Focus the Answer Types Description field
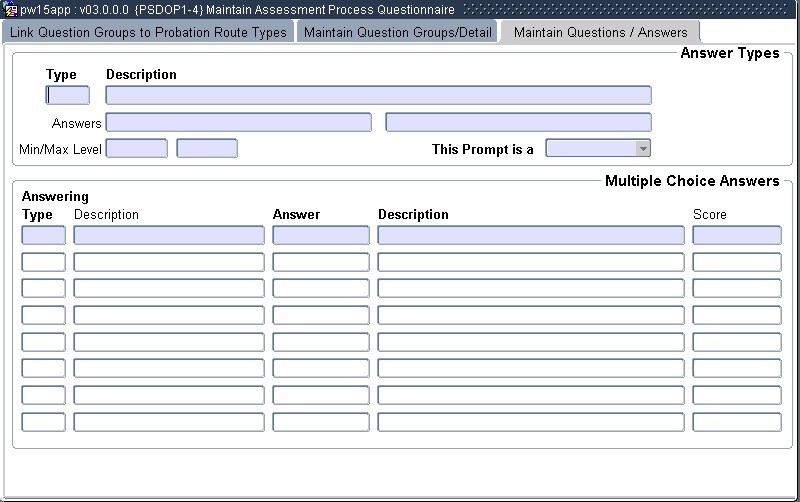 pyautogui.click(x=378, y=96)
